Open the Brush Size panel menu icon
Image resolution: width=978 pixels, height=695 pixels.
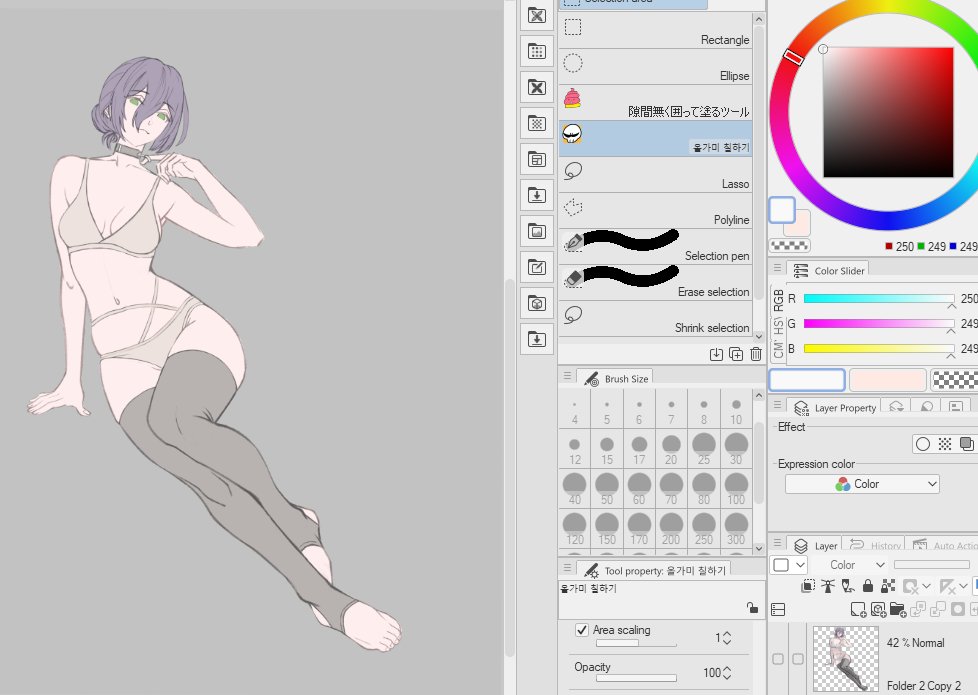567,376
